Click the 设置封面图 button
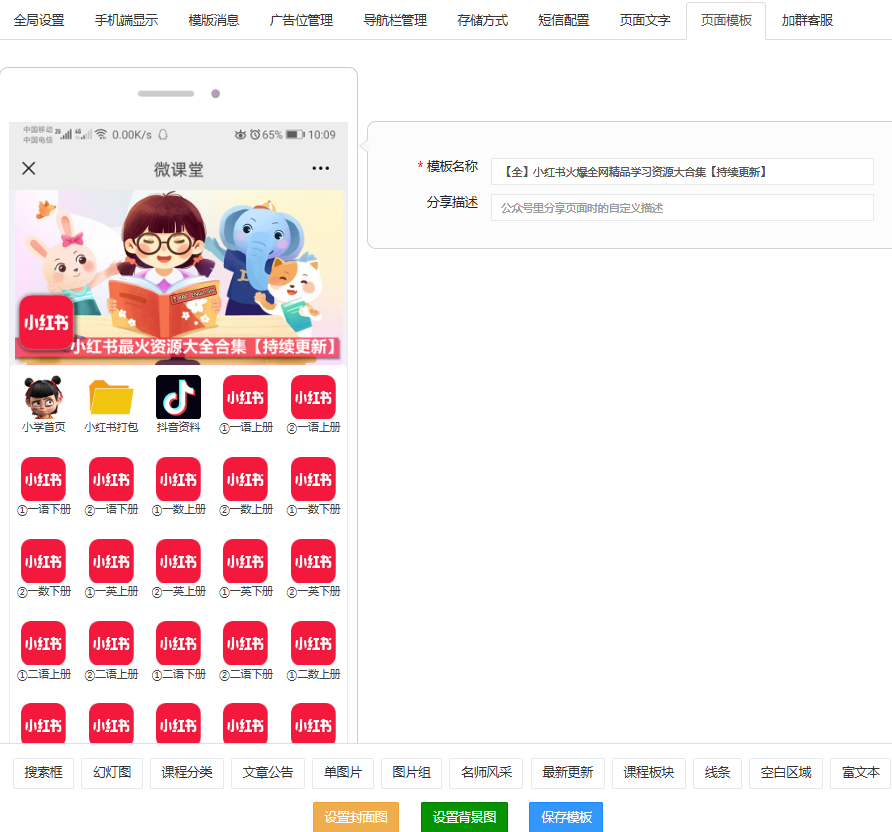The width and height of the screenshot is (892, 832). pos(356,817)
